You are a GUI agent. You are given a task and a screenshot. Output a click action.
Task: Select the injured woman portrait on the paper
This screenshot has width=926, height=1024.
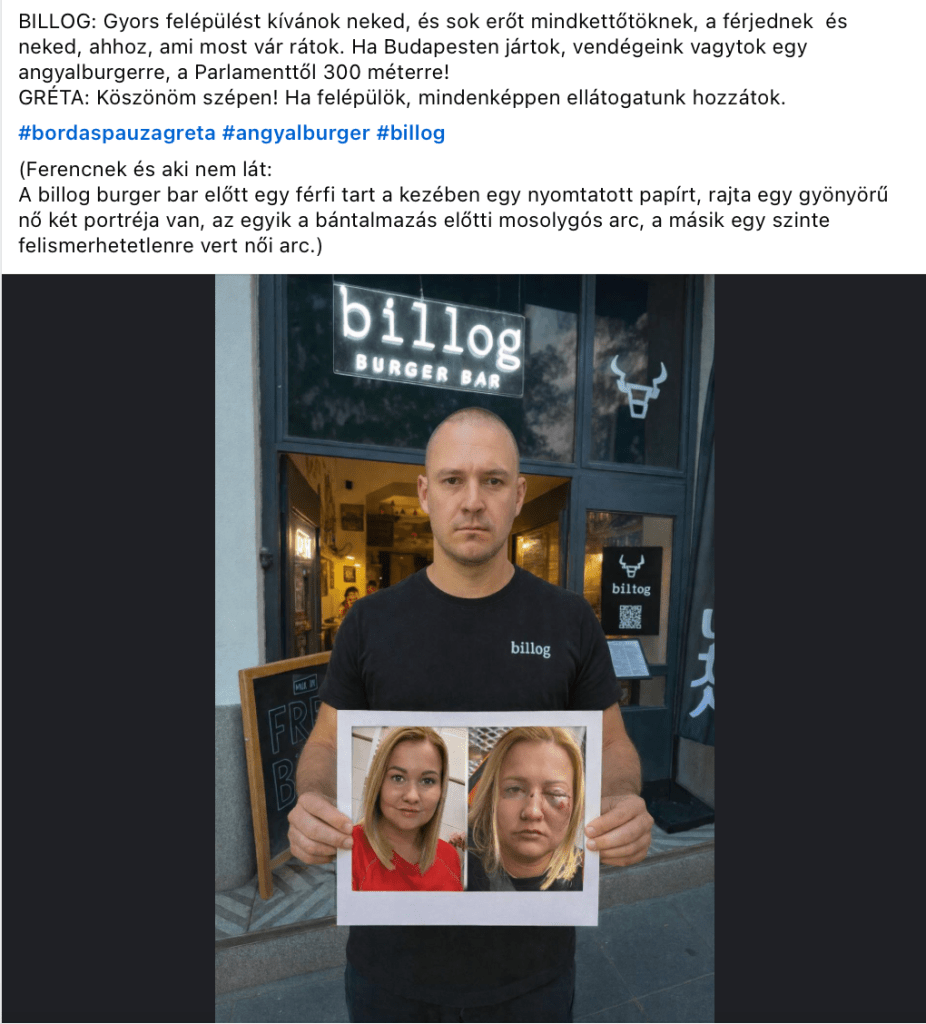[x=526, y=808]
